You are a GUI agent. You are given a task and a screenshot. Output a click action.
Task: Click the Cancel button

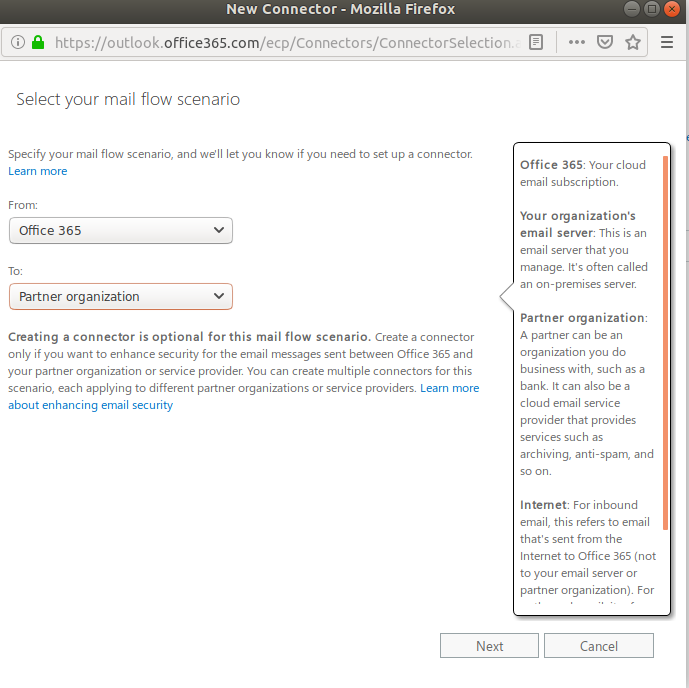click(598, 645)
